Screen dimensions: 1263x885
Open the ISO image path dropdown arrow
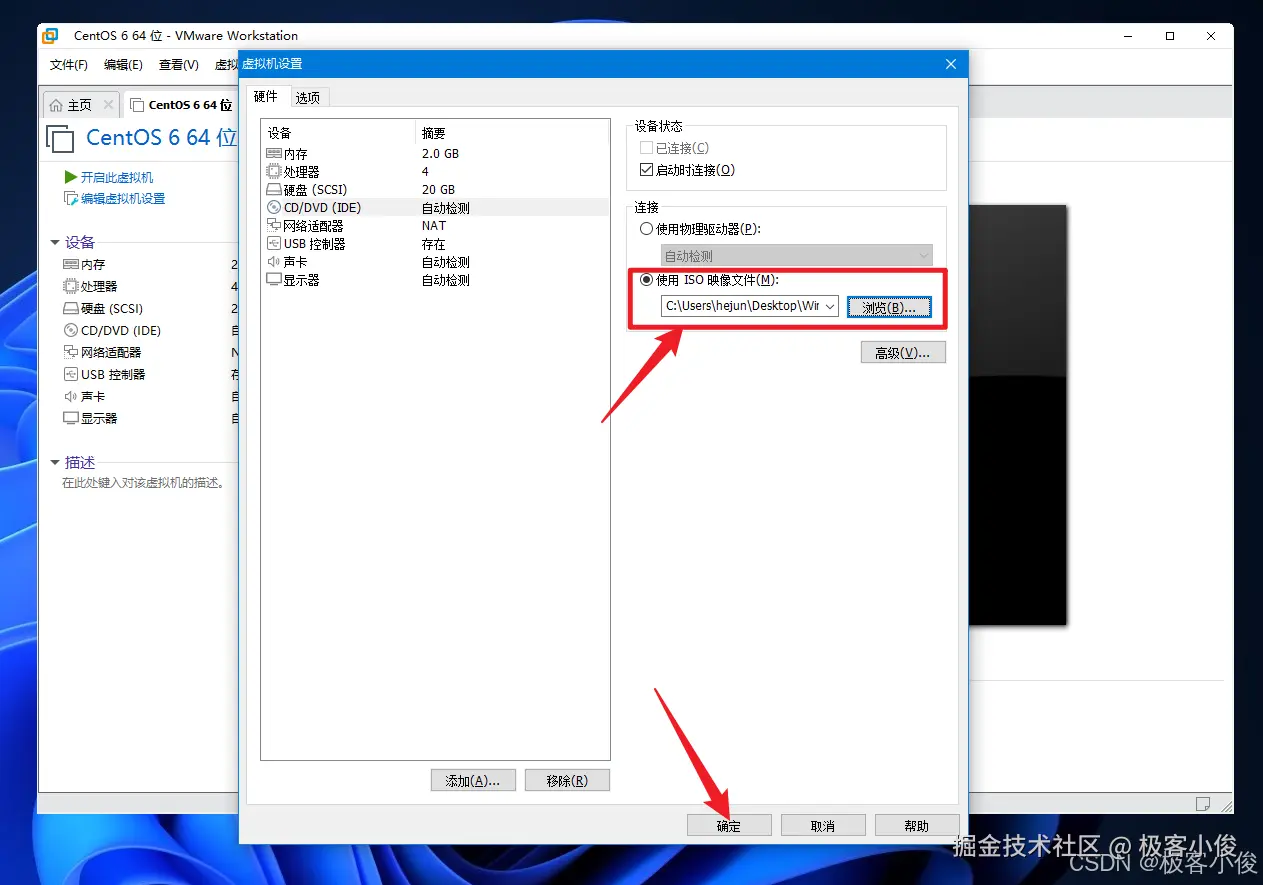[831, 306]
